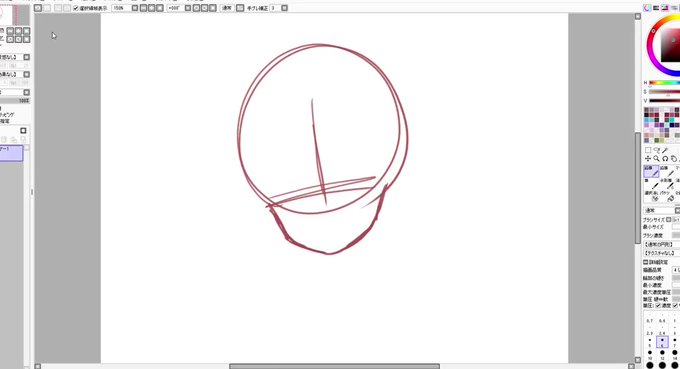Image resolution: width=680 pixels, height=369 pixels.
Task: Toggle the pressure density checkbox
Action: (x=658, y=306)
